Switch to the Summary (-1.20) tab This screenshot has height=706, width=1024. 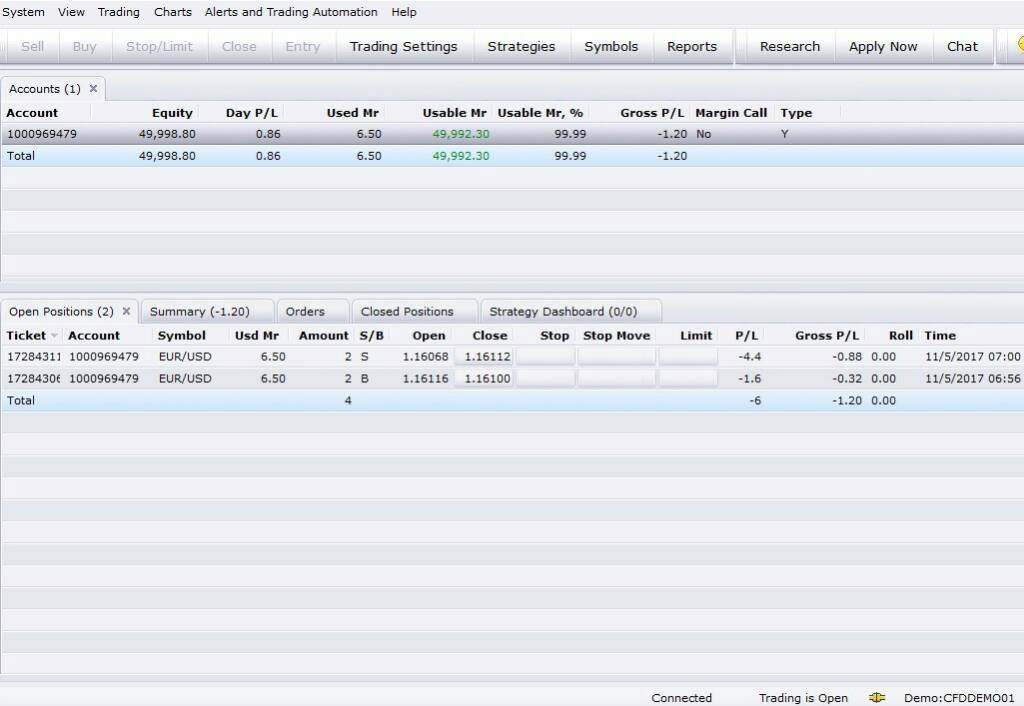(x=199, y=311)
